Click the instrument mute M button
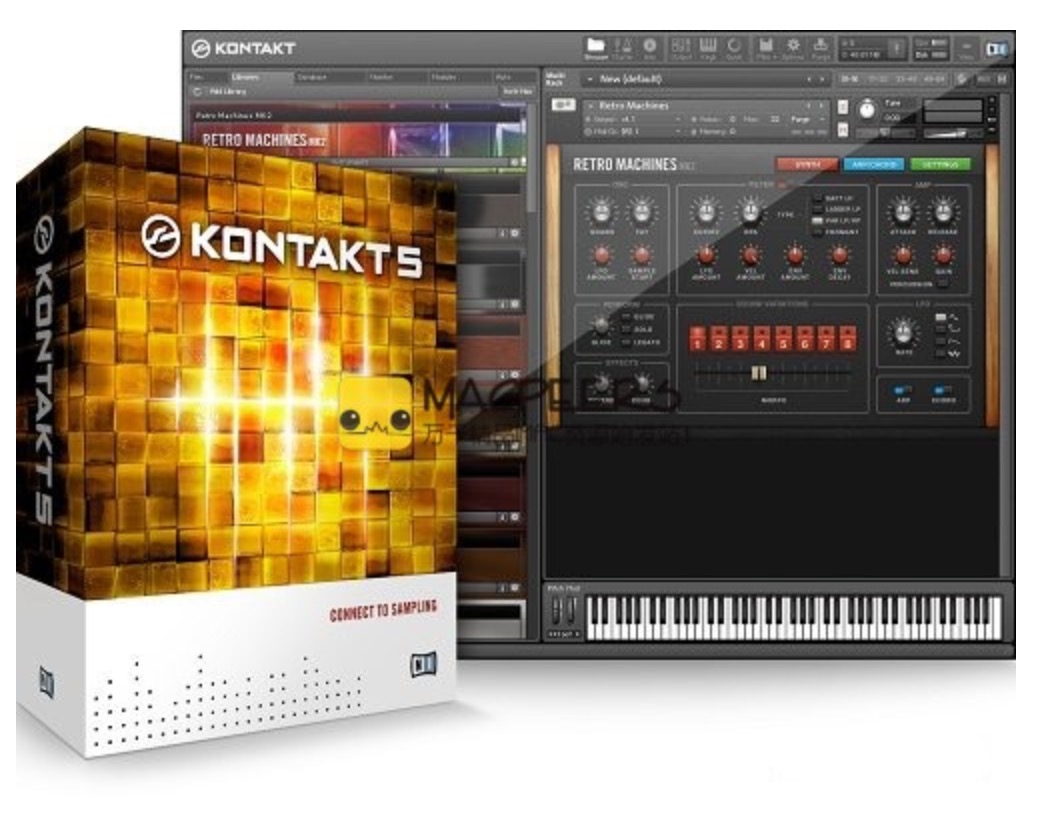This screenshot has height=826, width=1064. 843,130
